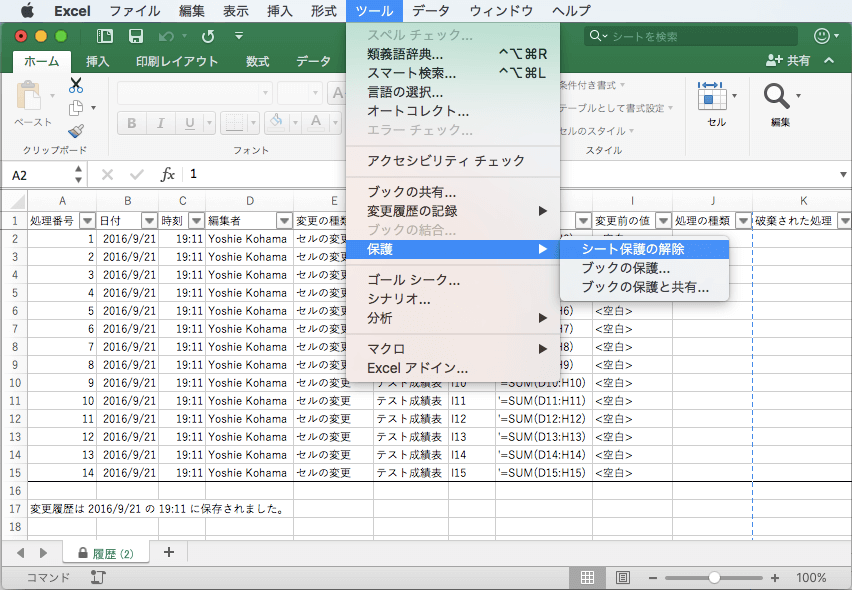Click the zoom in plus button

[775, 578]
